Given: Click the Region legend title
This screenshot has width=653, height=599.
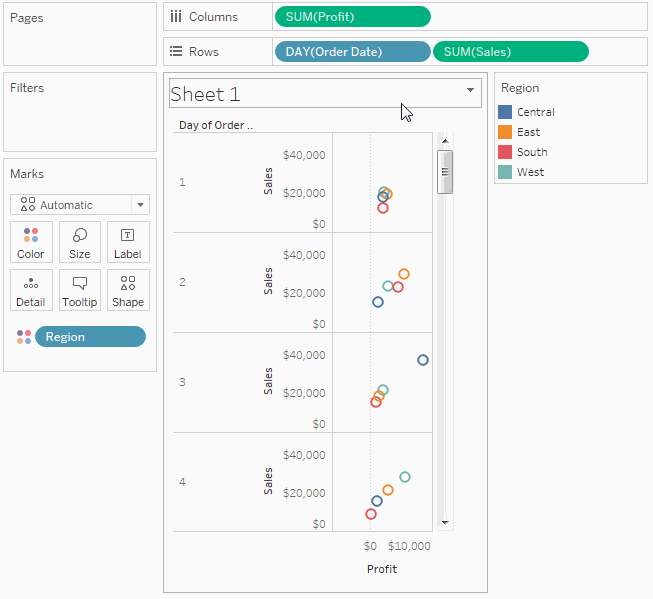Looking at the screenshot, I should coord(520,88).
